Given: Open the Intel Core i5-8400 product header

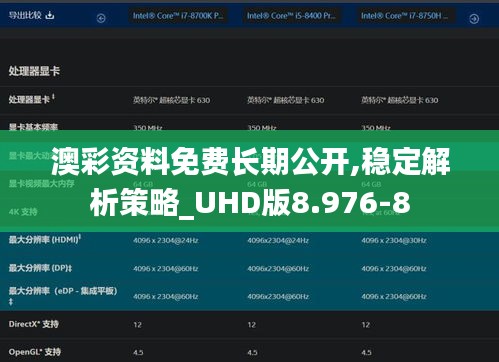Looking at the screenshot, I should 291,16.
